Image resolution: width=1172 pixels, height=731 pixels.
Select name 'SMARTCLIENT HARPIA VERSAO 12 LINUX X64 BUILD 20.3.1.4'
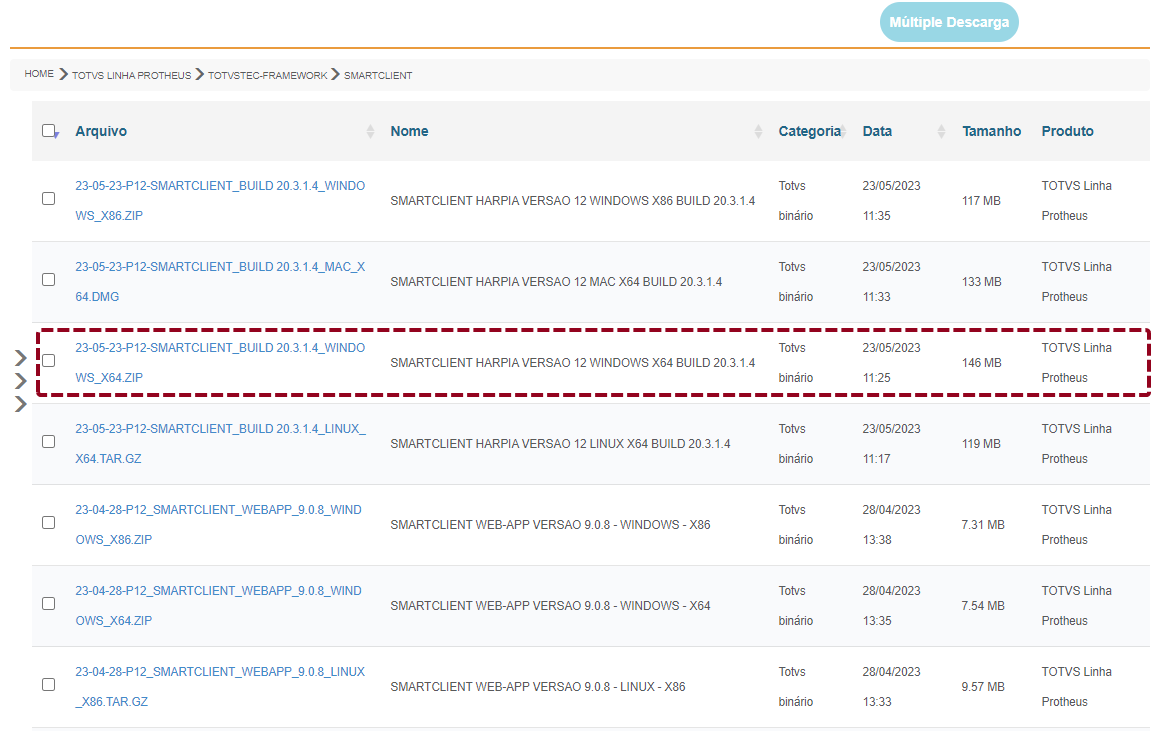tap(561, 444)
